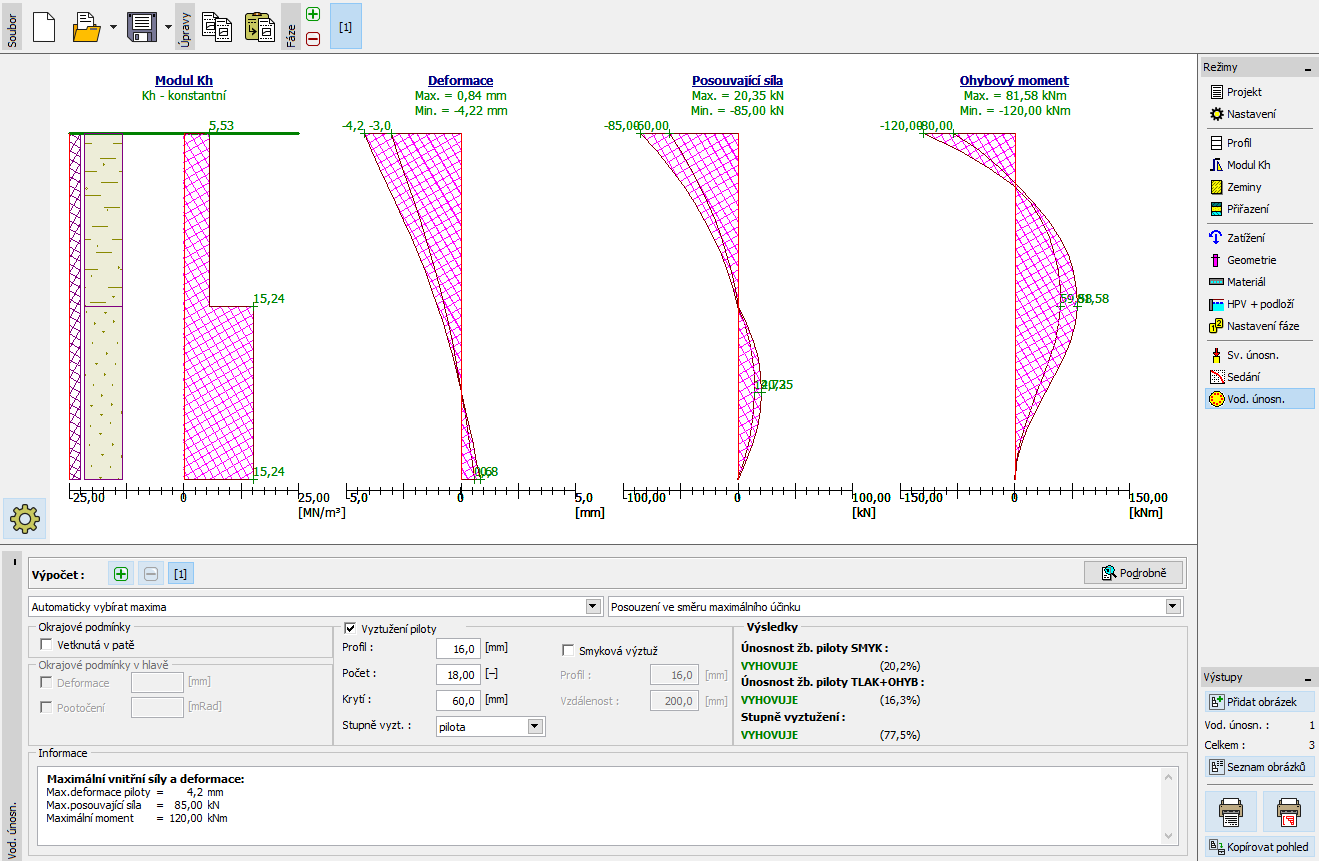Screen dimensions: 1319x861
Task: Click the Modul Kh chart title link
Action: [184, 81]
